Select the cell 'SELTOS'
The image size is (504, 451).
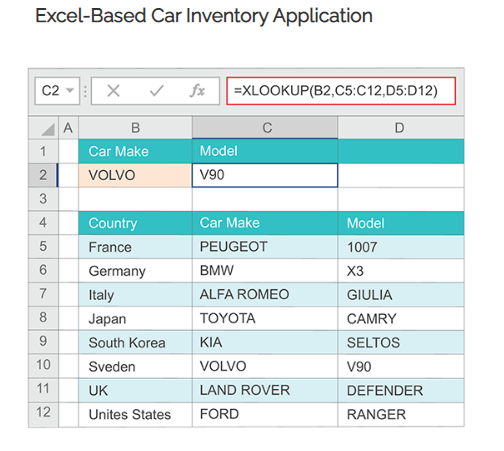401,342
